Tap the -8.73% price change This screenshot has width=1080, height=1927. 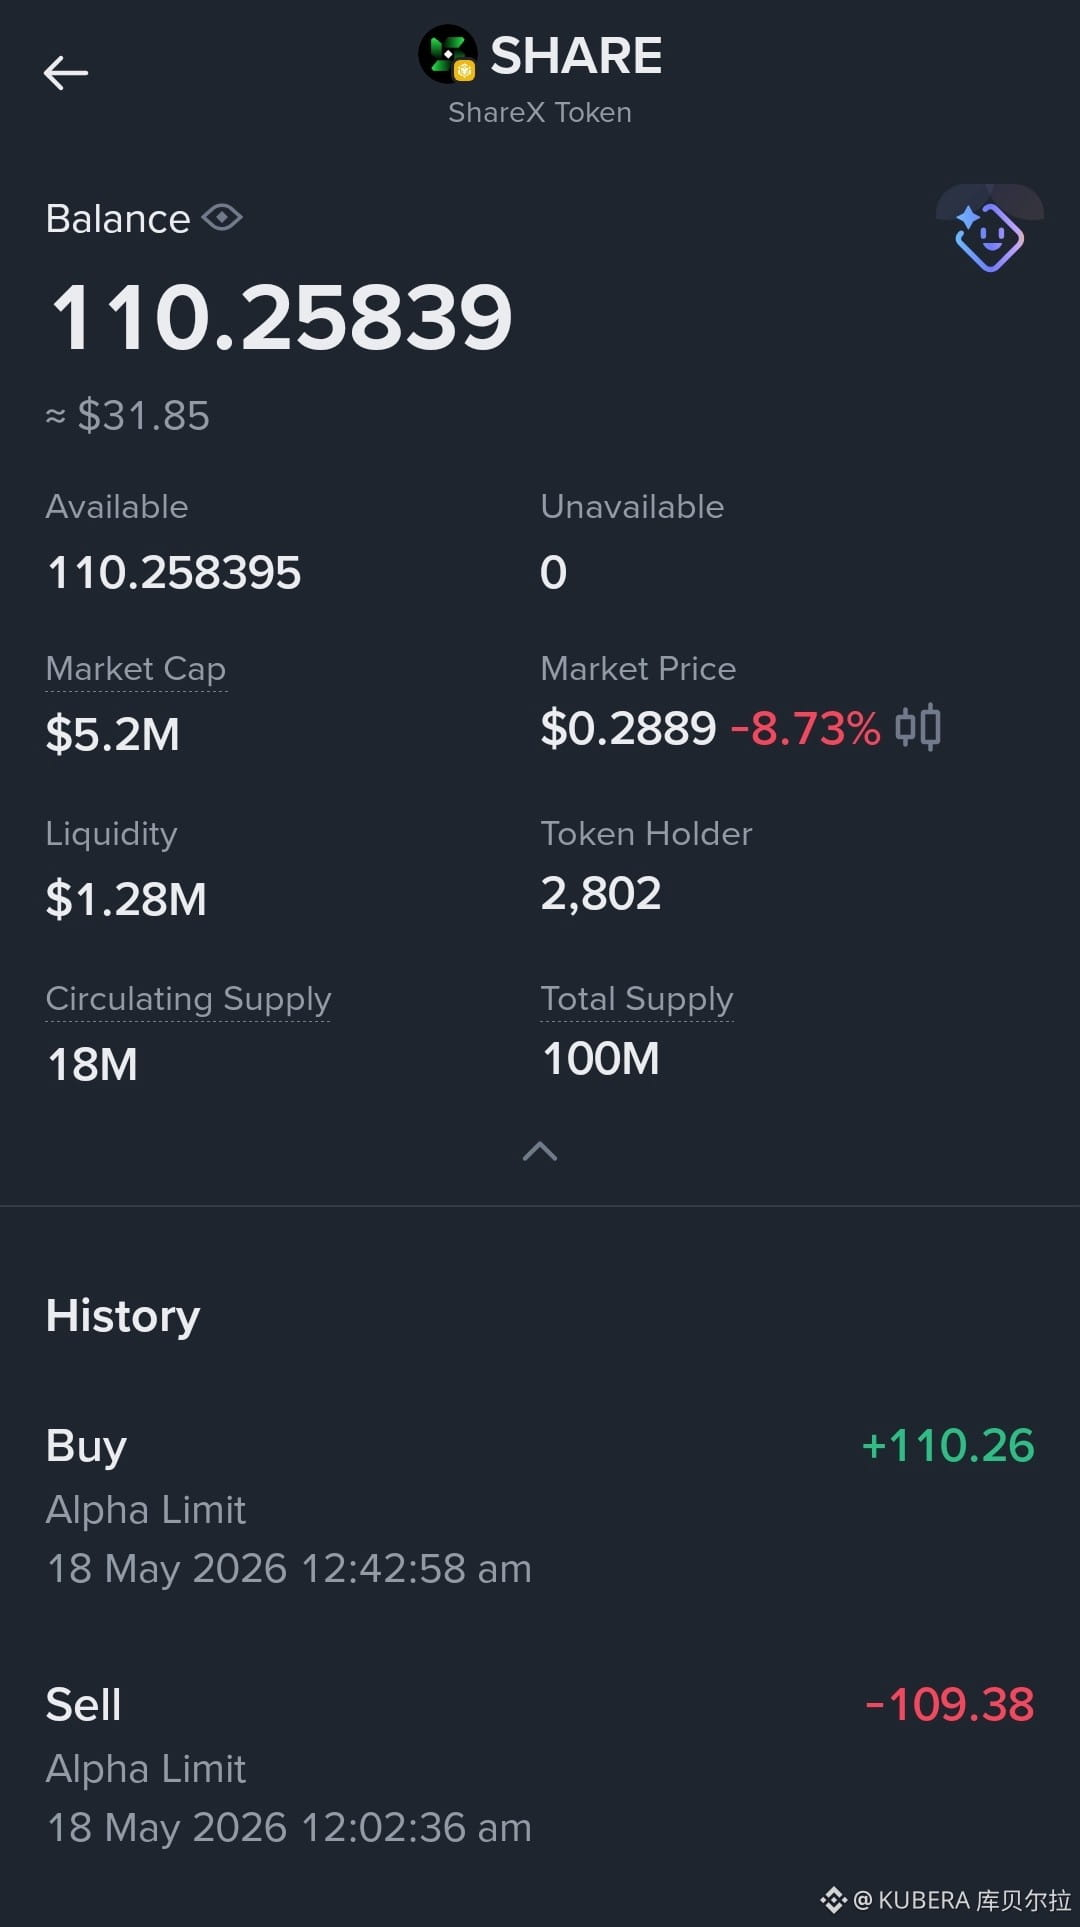point(806,728)
